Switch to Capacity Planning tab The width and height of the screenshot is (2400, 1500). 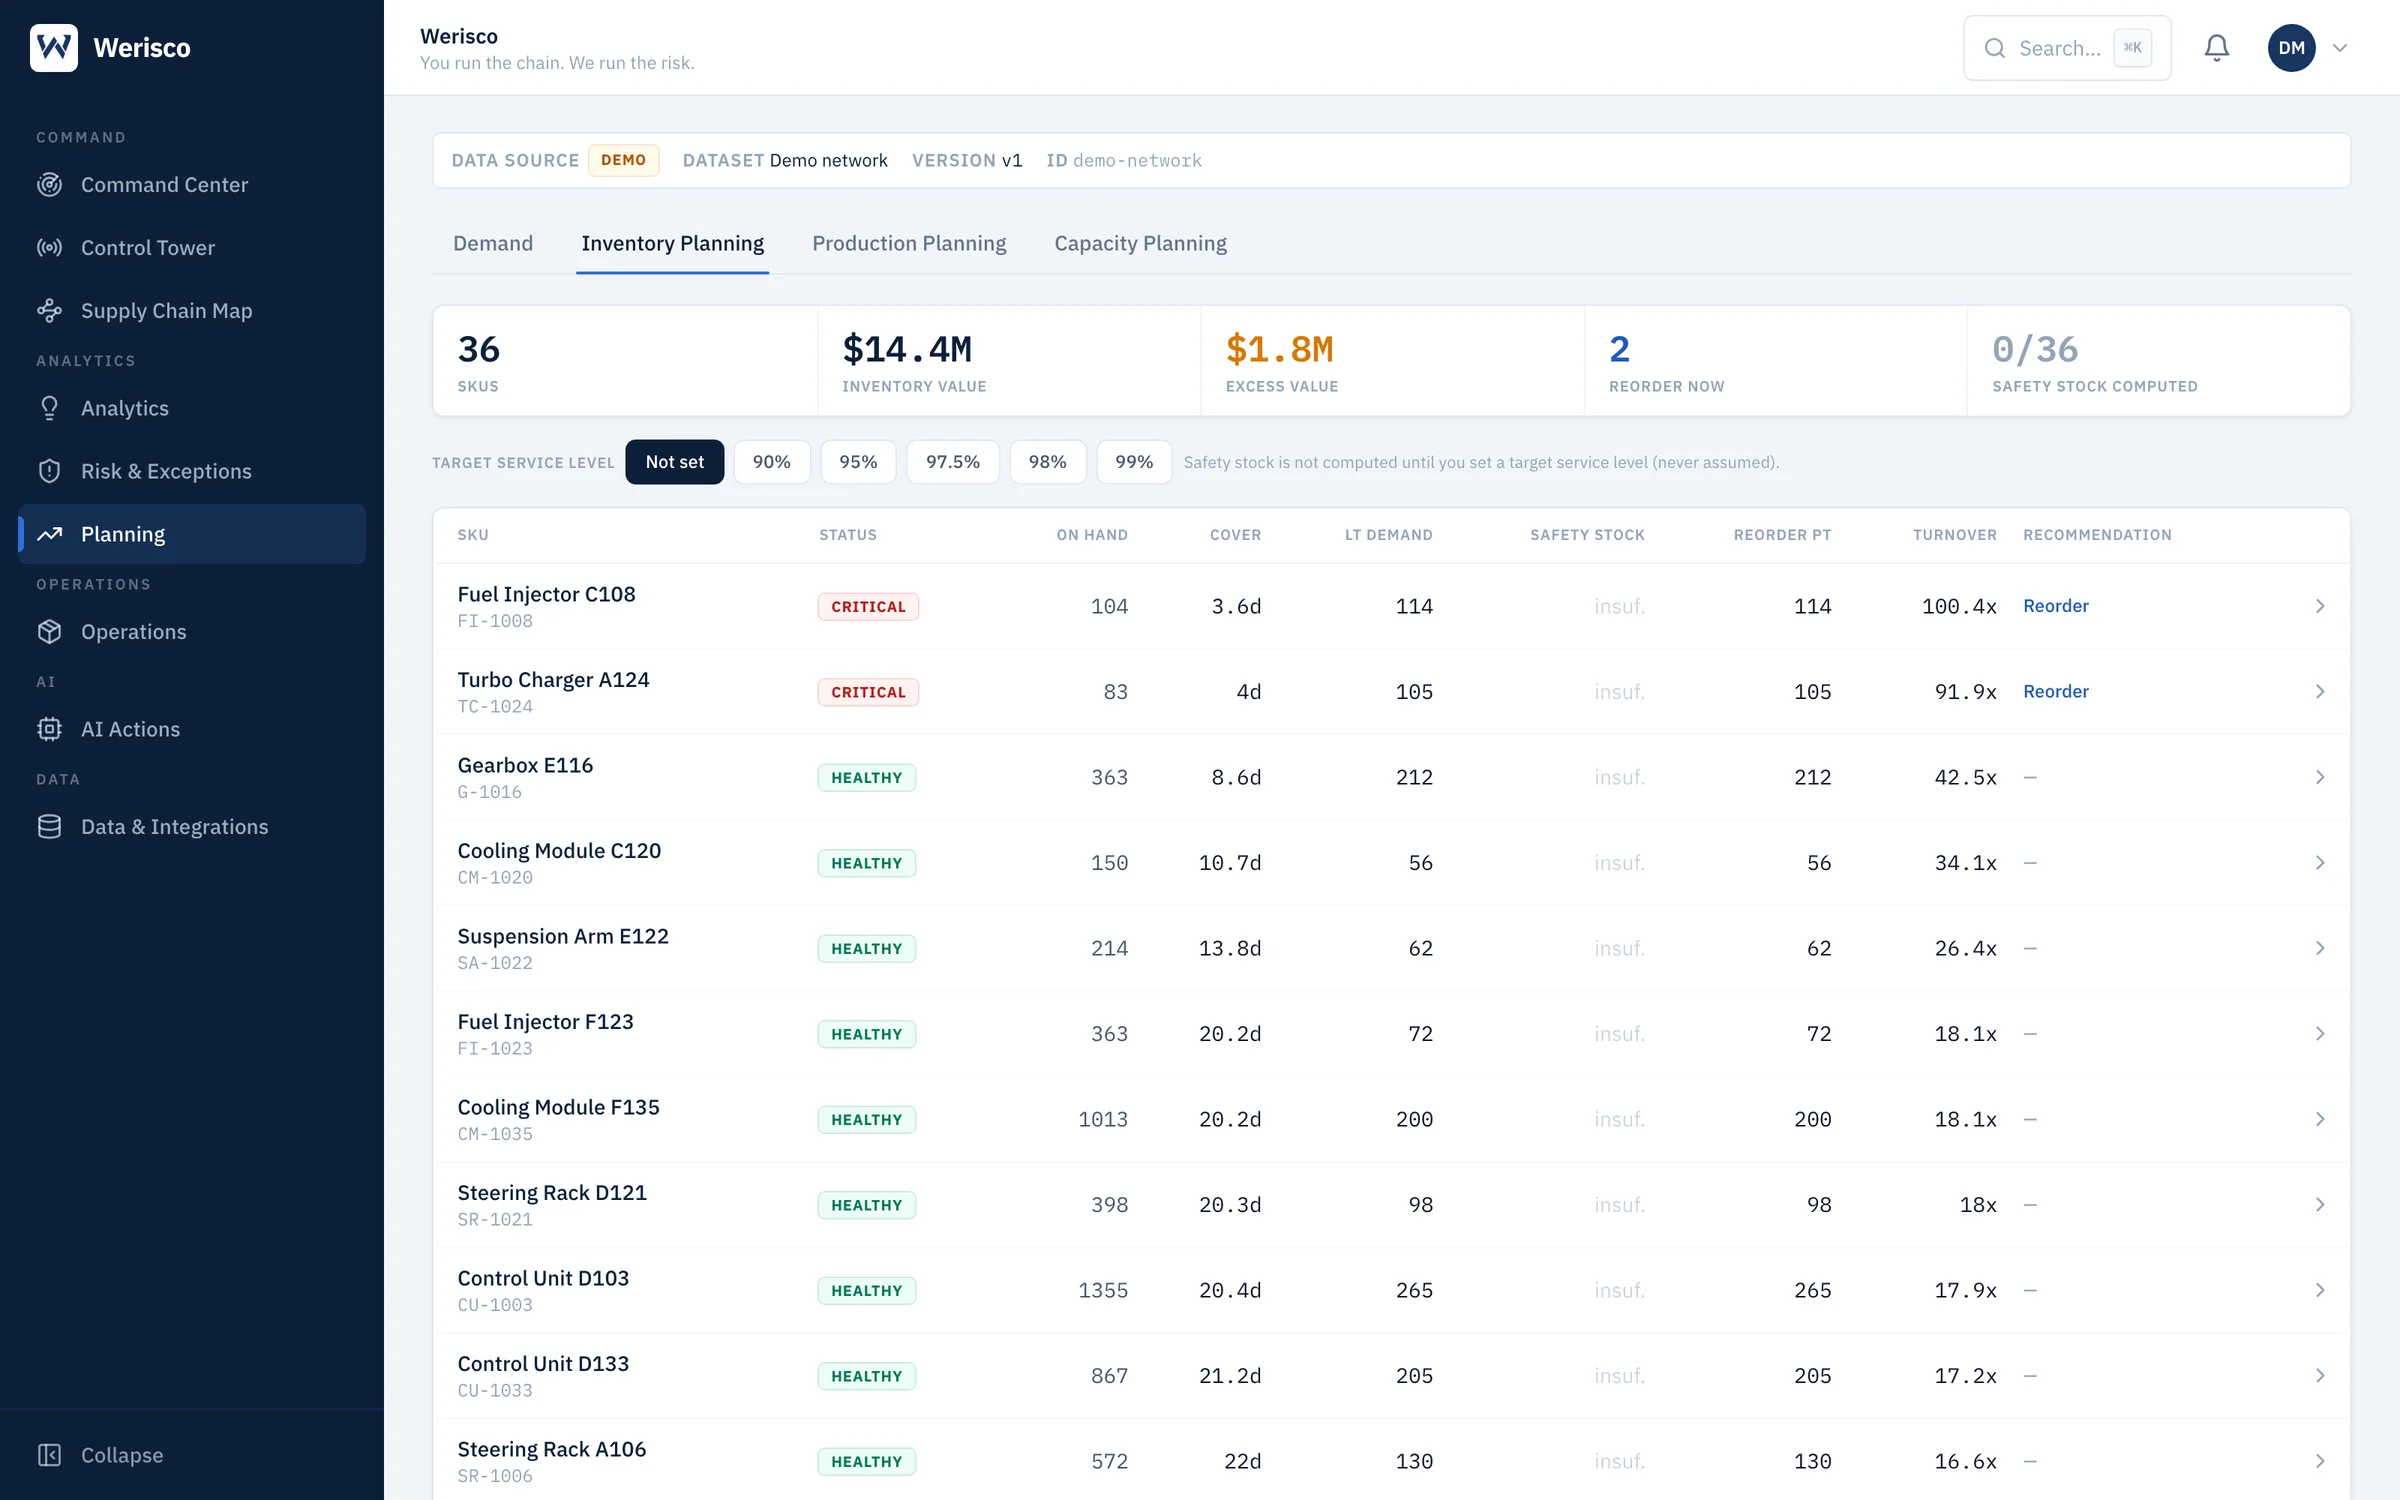pyautogui.click(x=1140, y=243)
